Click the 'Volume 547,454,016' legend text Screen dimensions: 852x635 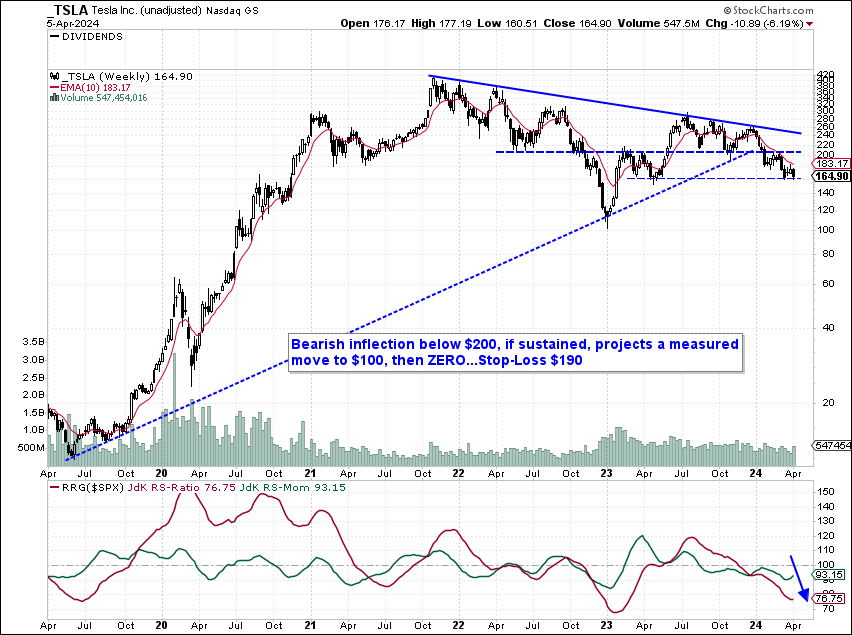pos(104,98)
